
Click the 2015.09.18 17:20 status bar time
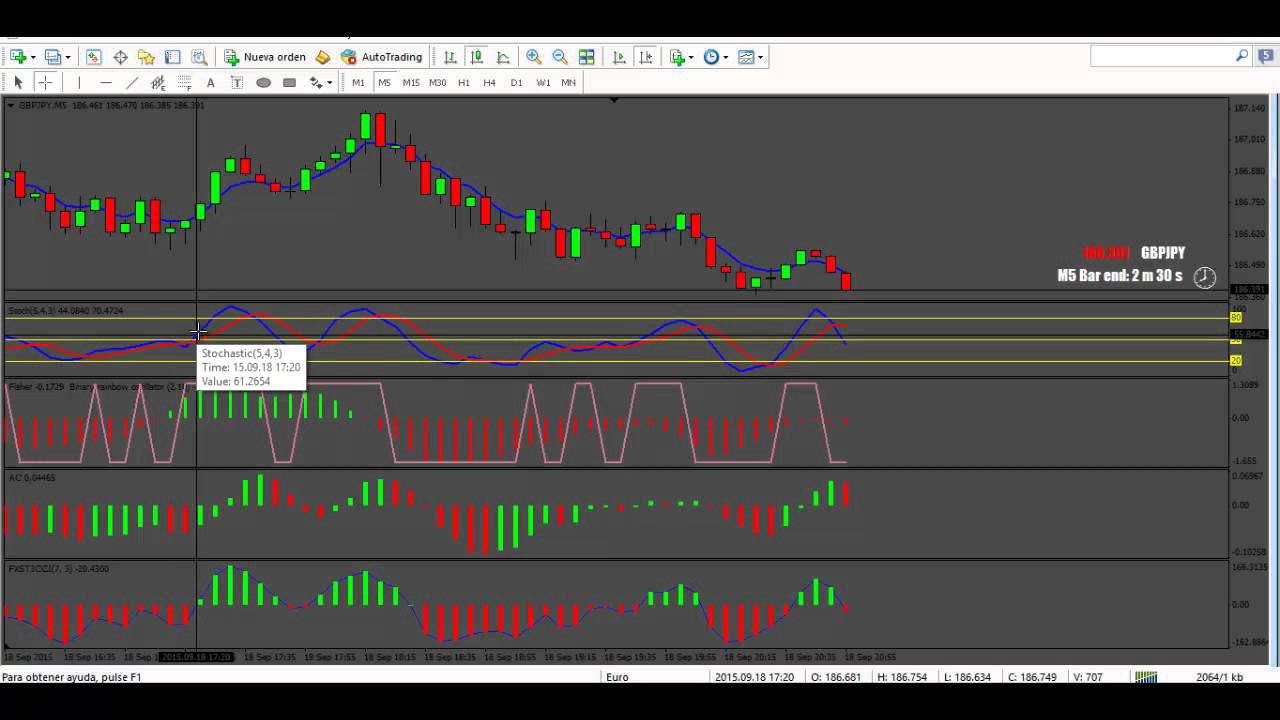point(754,677)
